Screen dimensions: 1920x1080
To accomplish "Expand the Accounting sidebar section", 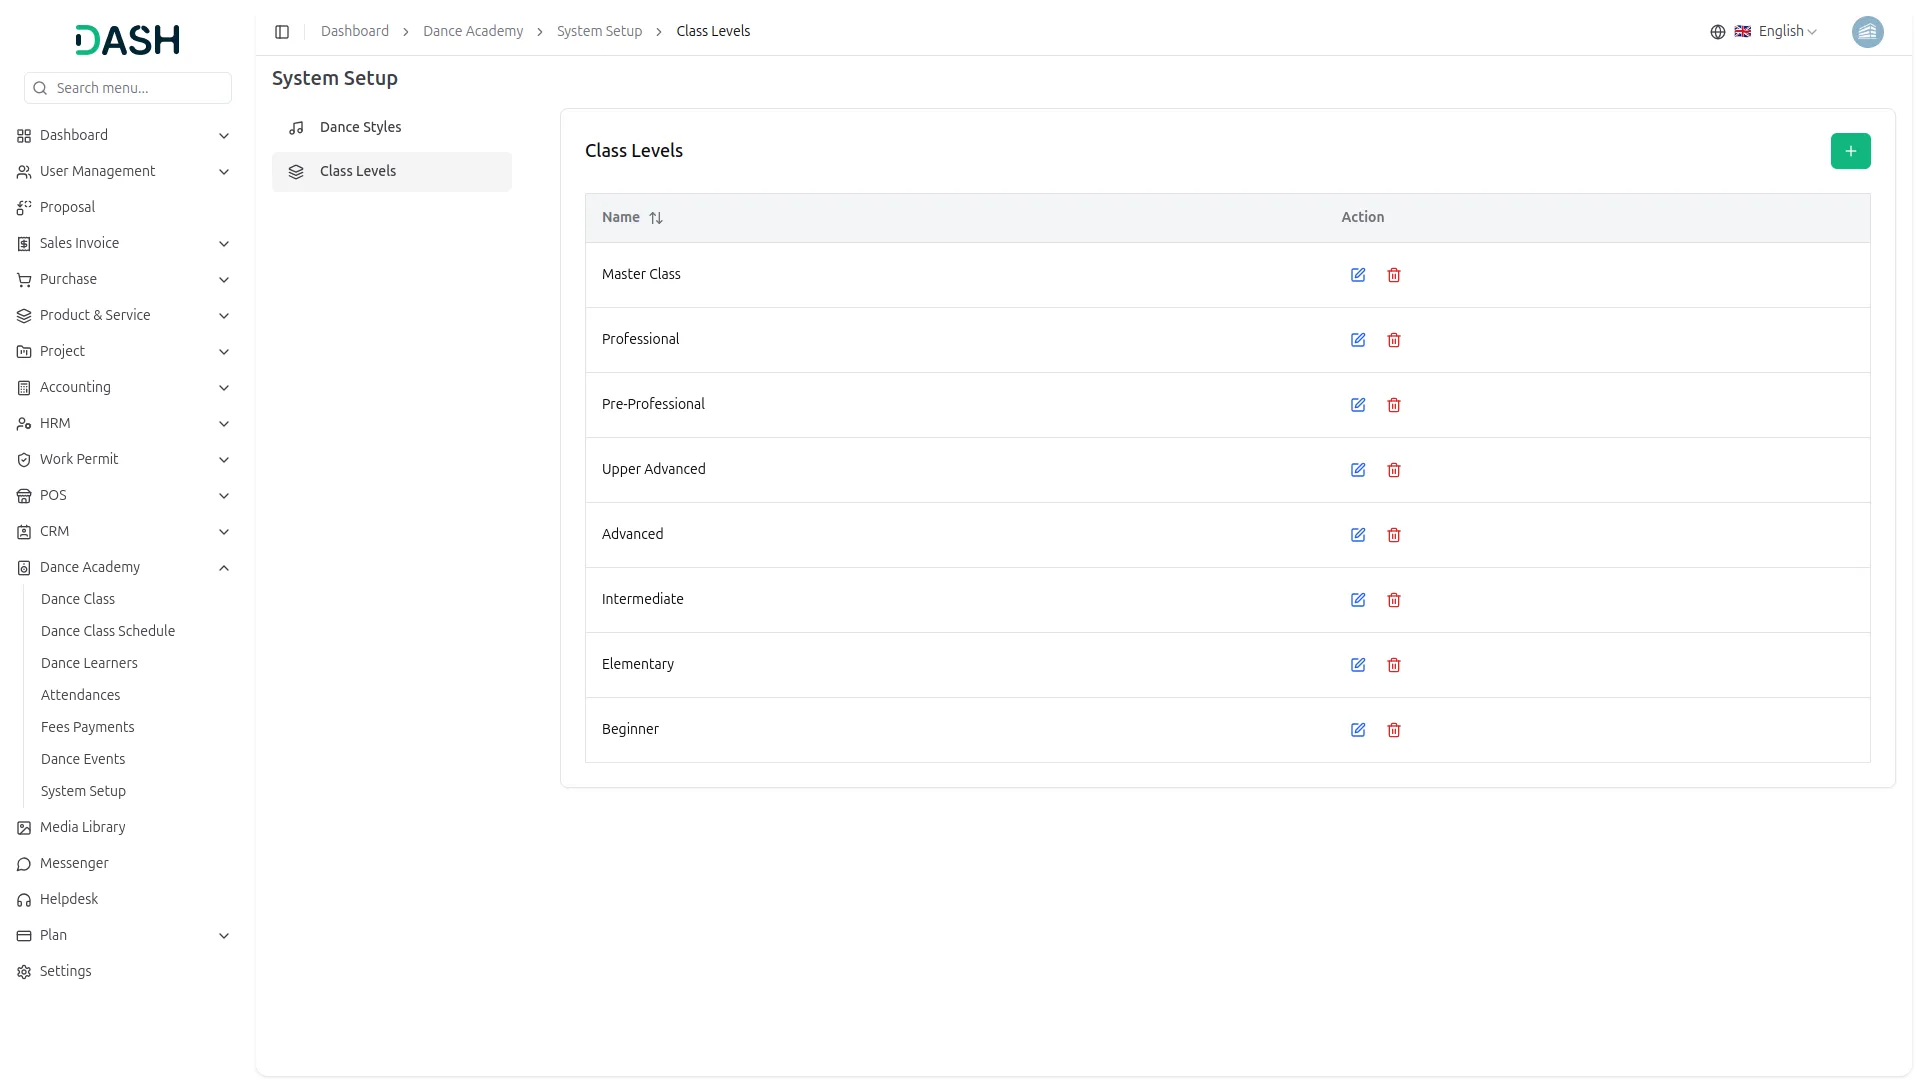I will 224,388.
